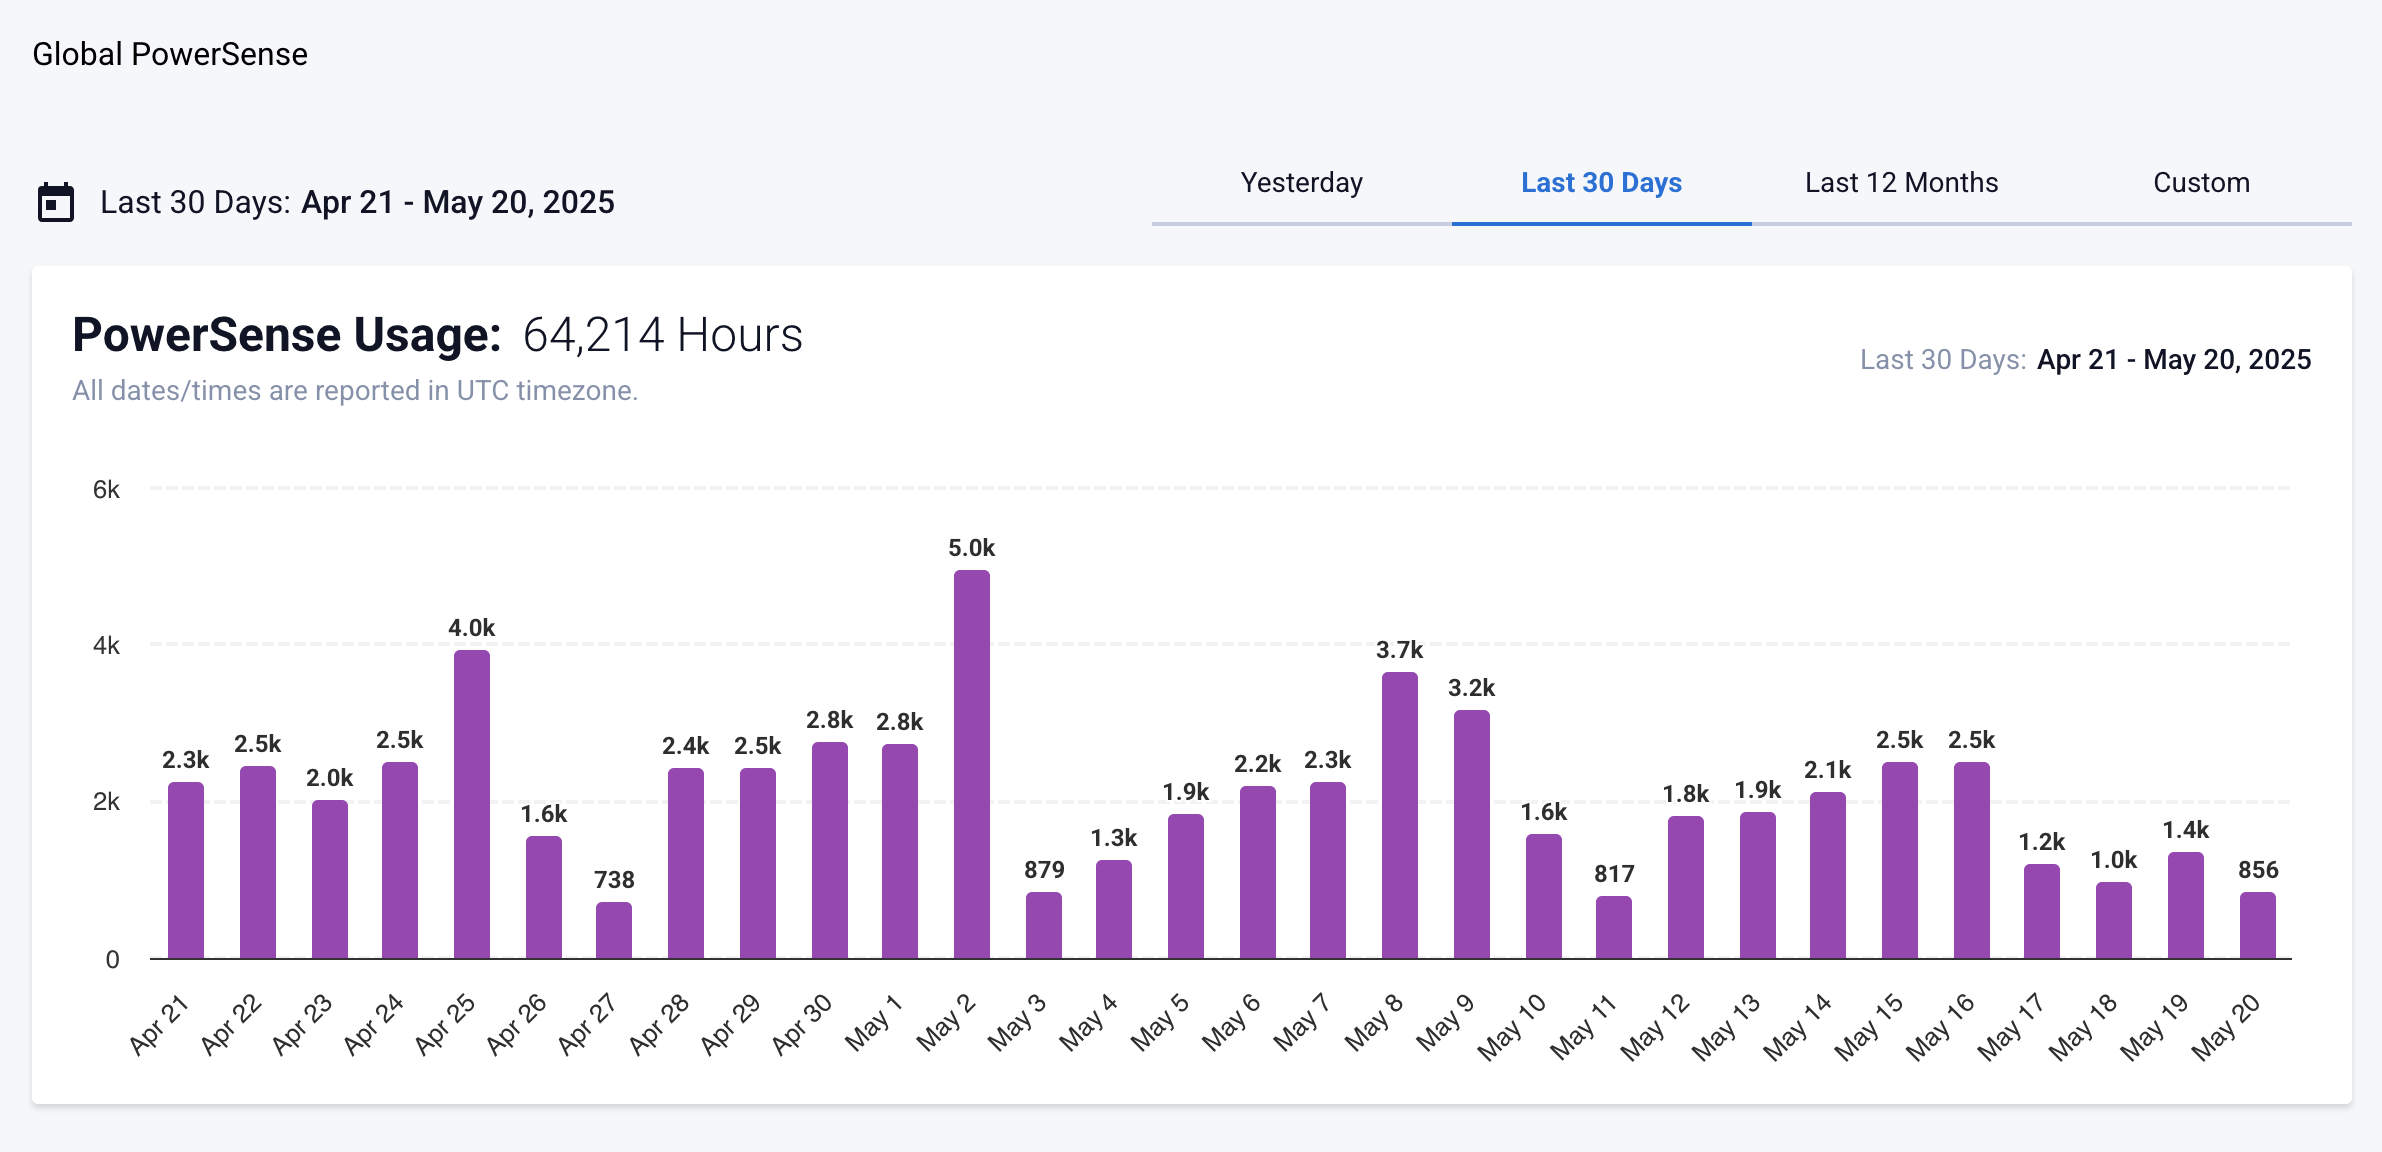This screenshot has width=2382, height=1152.
Task: Select the May 8 bar showing 3.7k
Action: pyautogui.click(x=1399, y=816)
